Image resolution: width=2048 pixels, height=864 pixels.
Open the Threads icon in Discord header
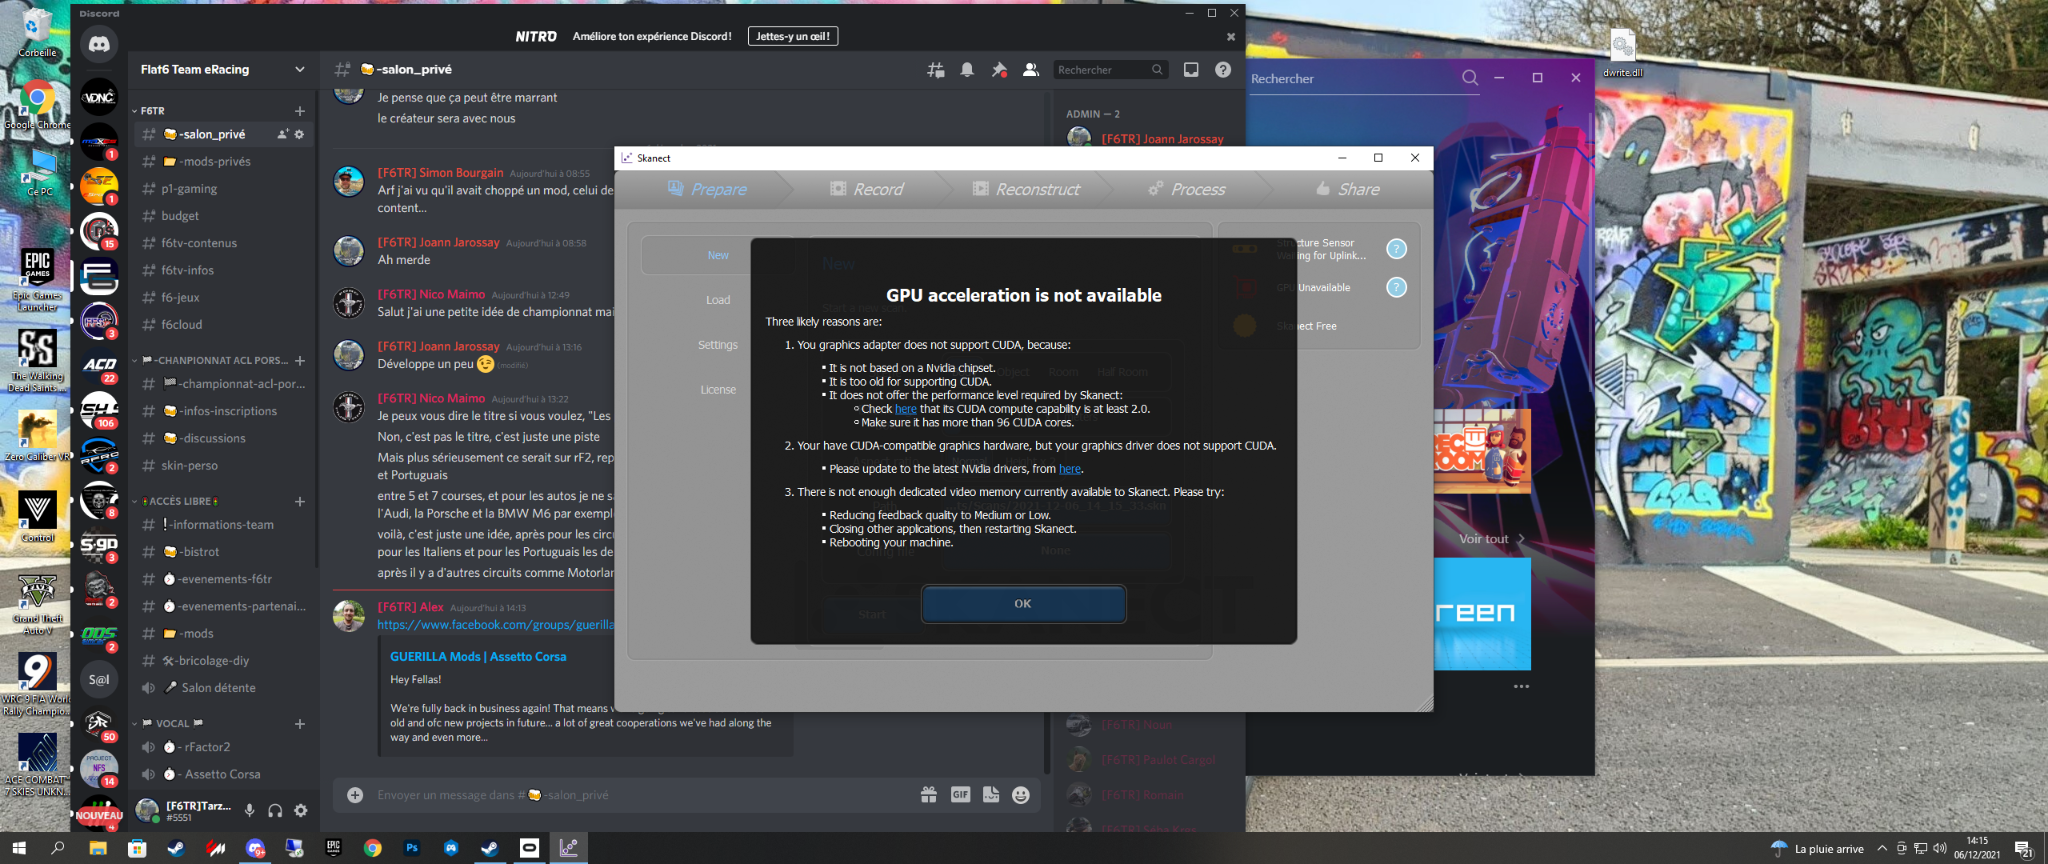coord(936,70)
